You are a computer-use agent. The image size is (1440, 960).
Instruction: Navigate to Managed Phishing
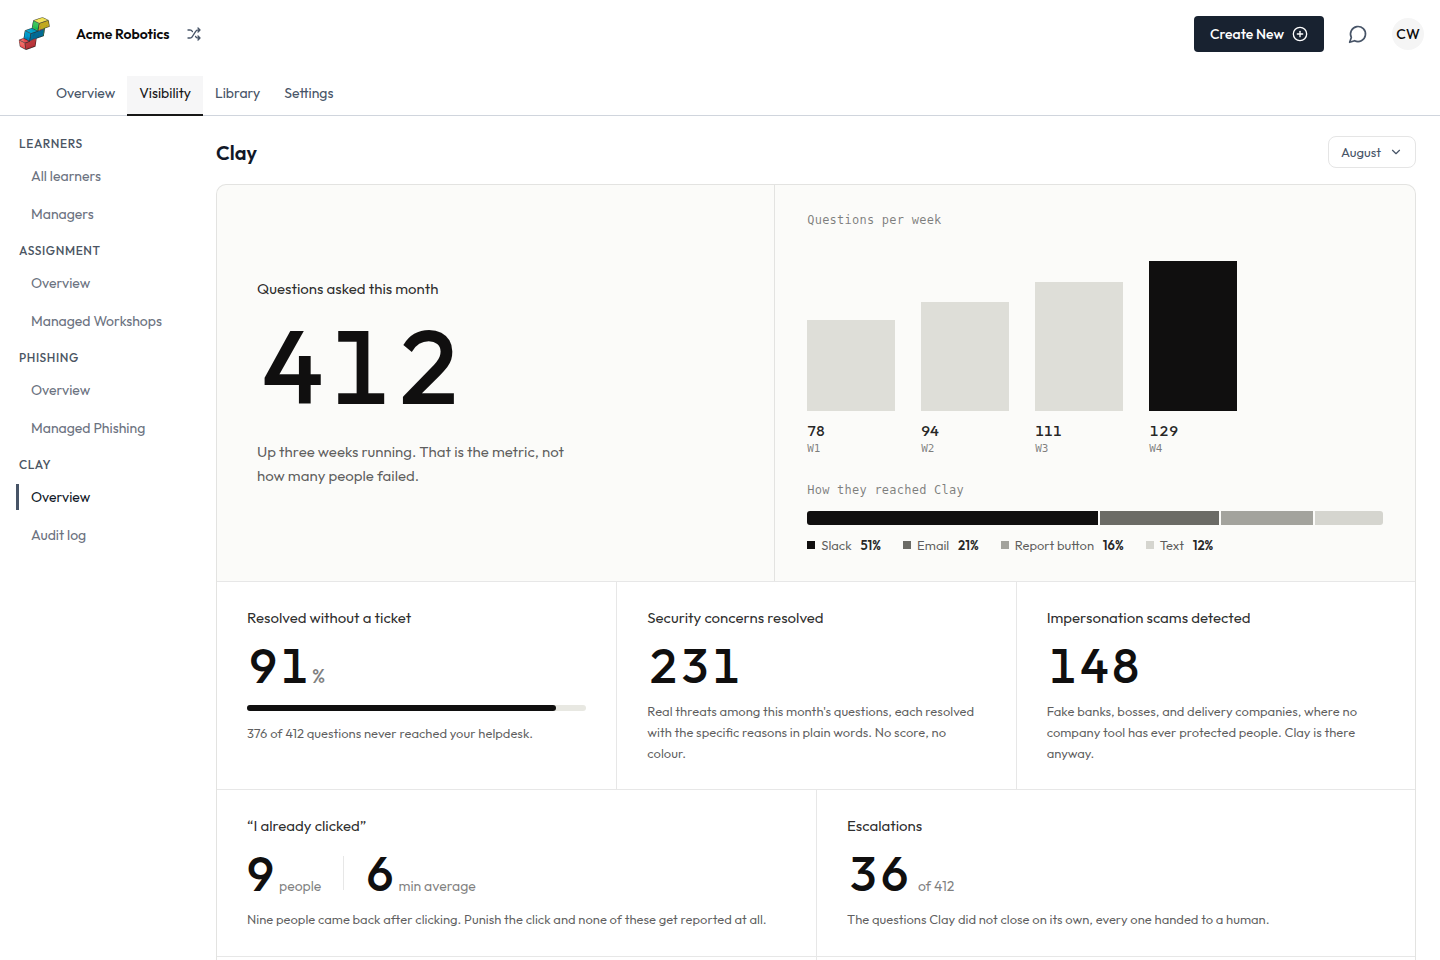coord(88,428)
